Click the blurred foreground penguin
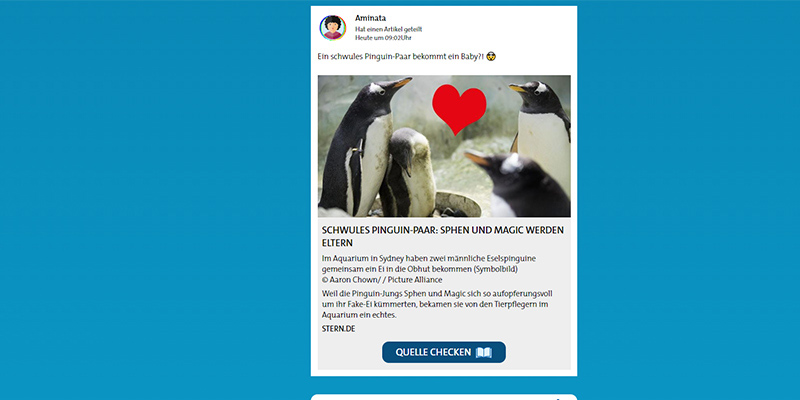 point(518,186)
